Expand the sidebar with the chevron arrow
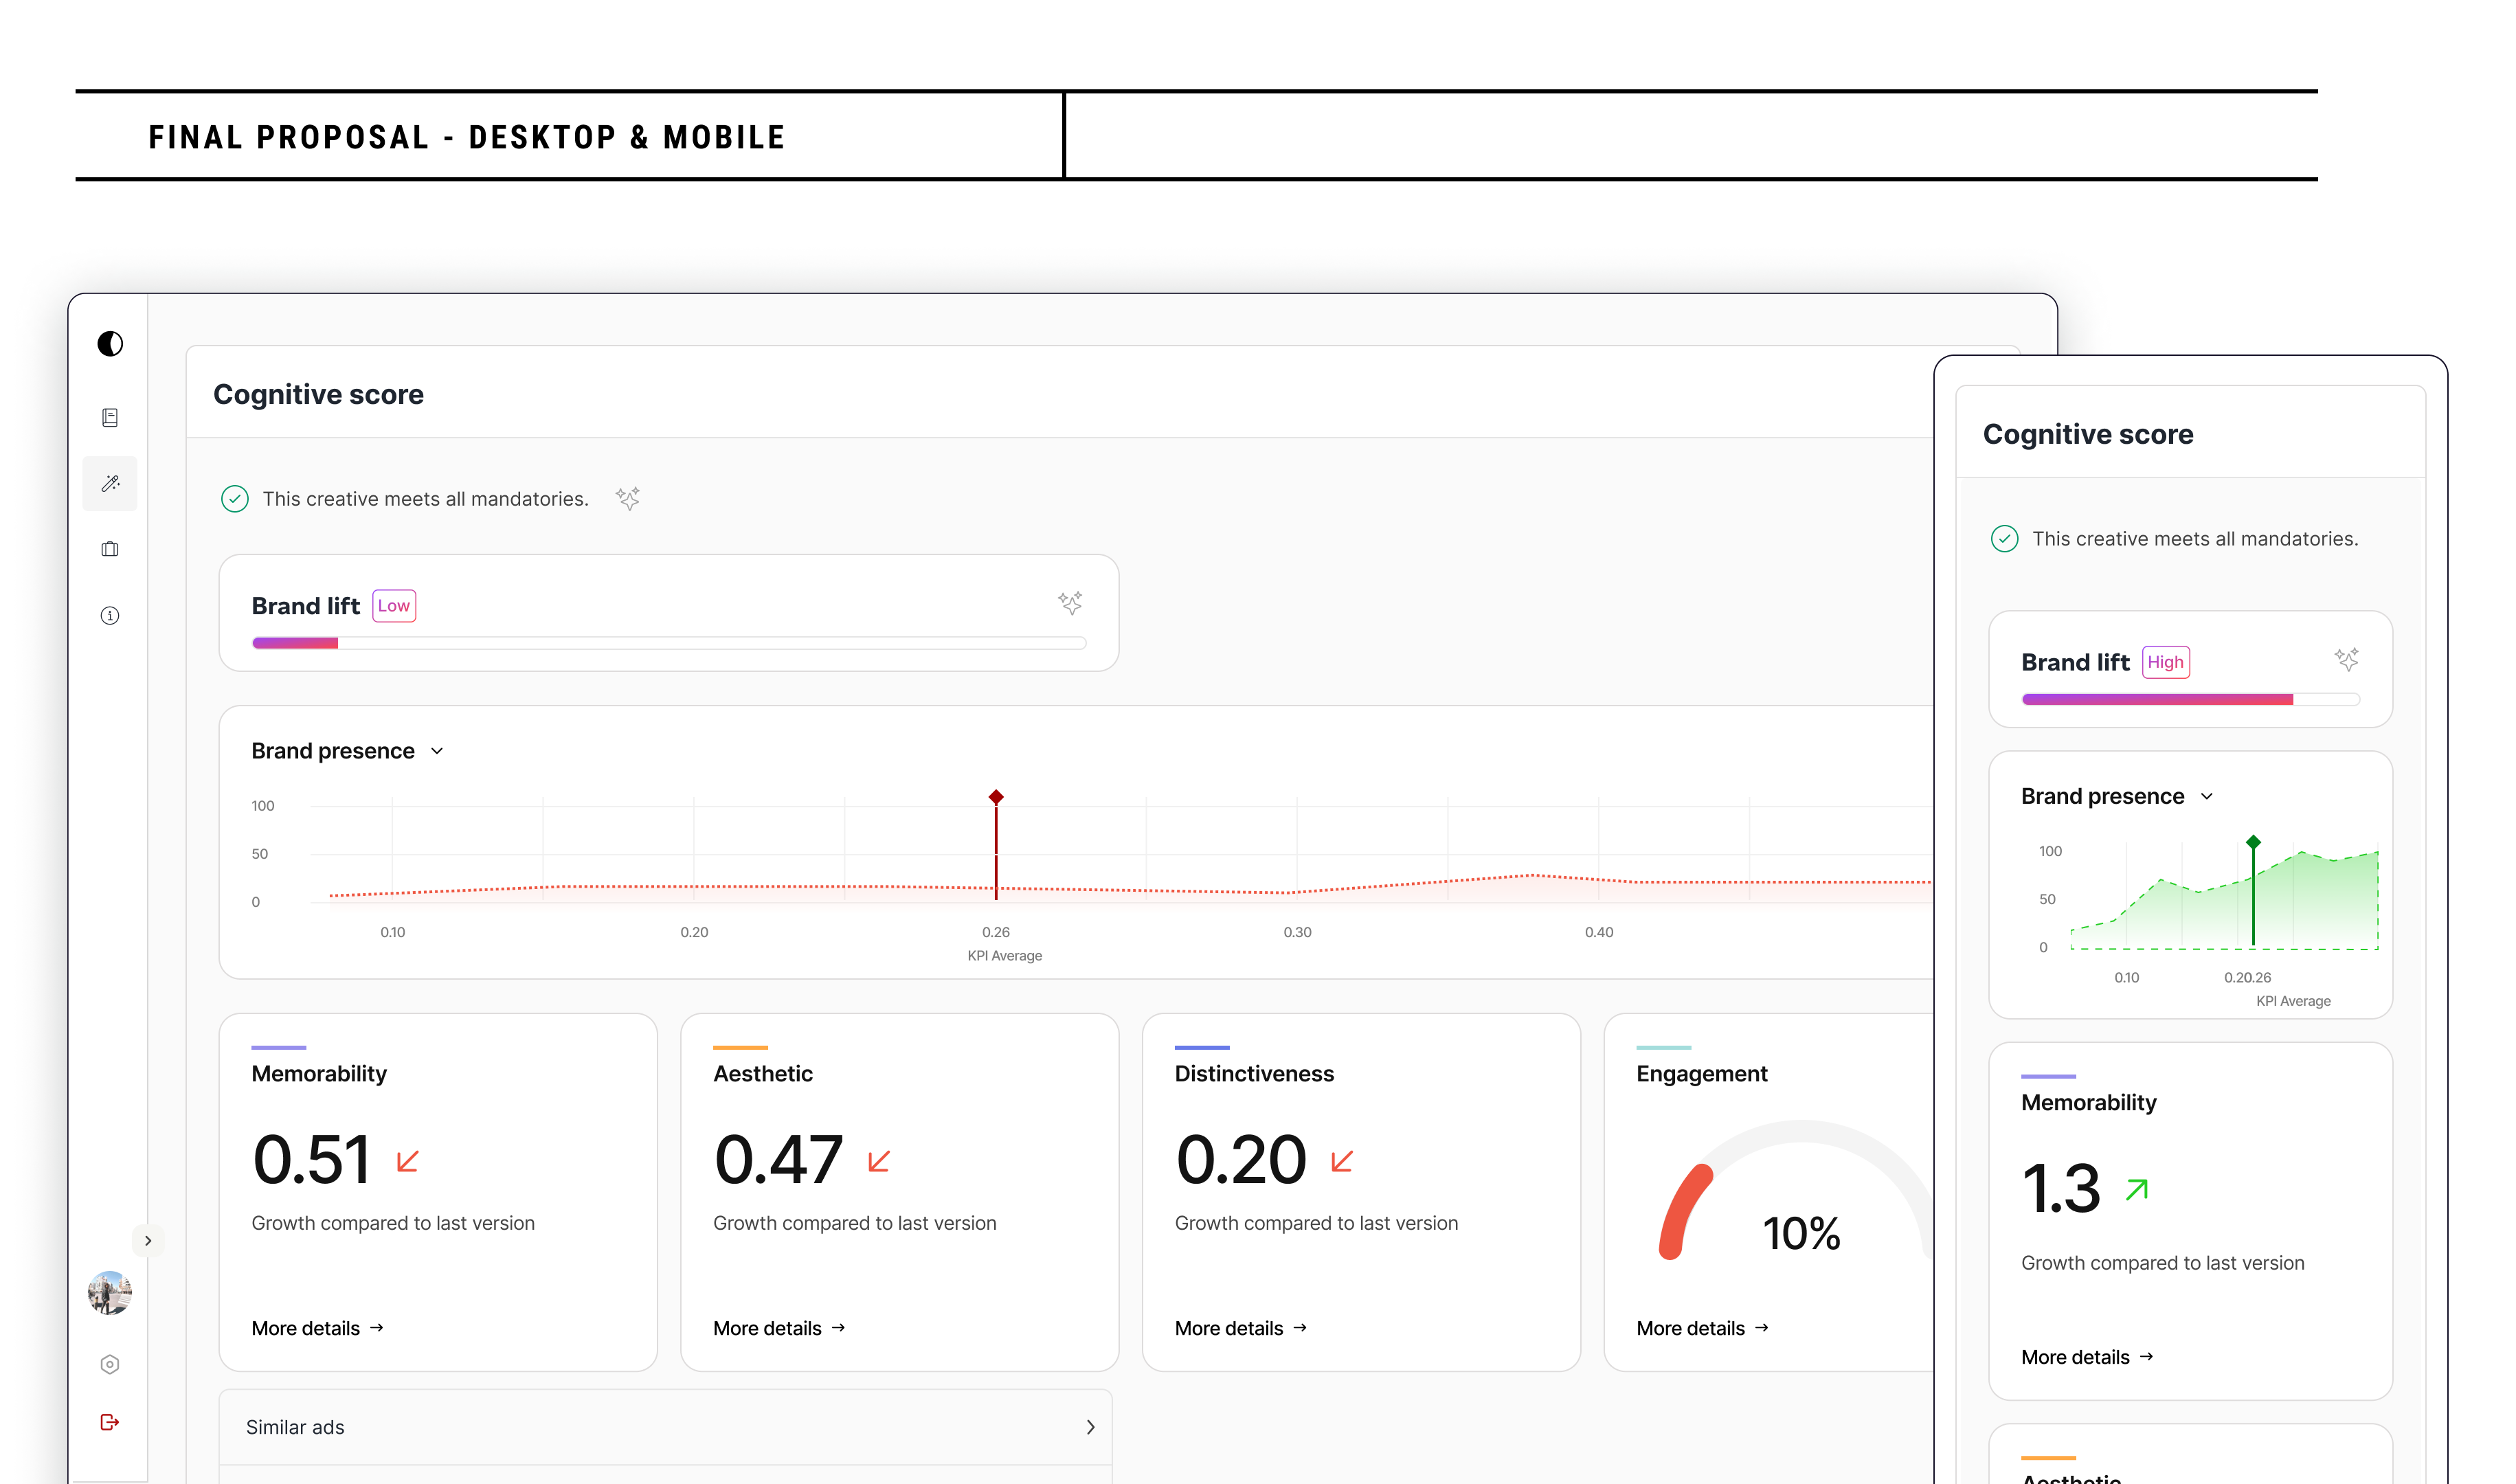This screenshot has height=1484, width=2516. pos(148,1241)
